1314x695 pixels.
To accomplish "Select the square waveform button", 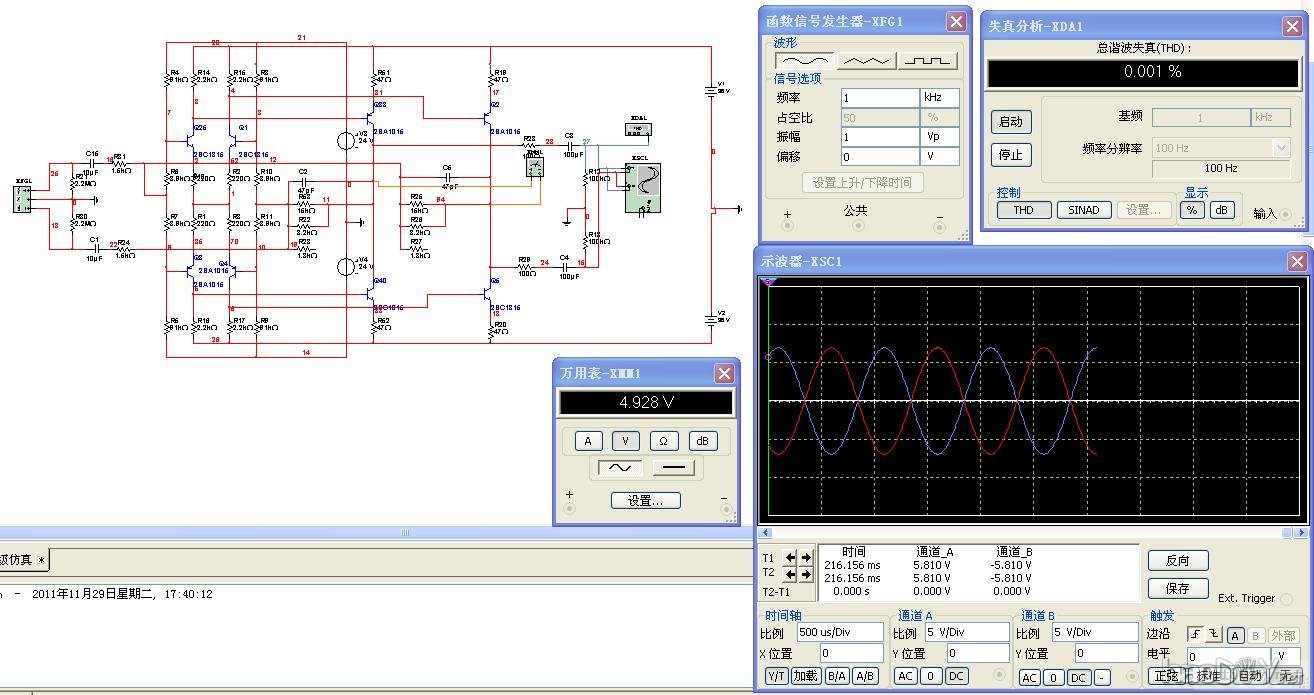I will tap(927, 61).
